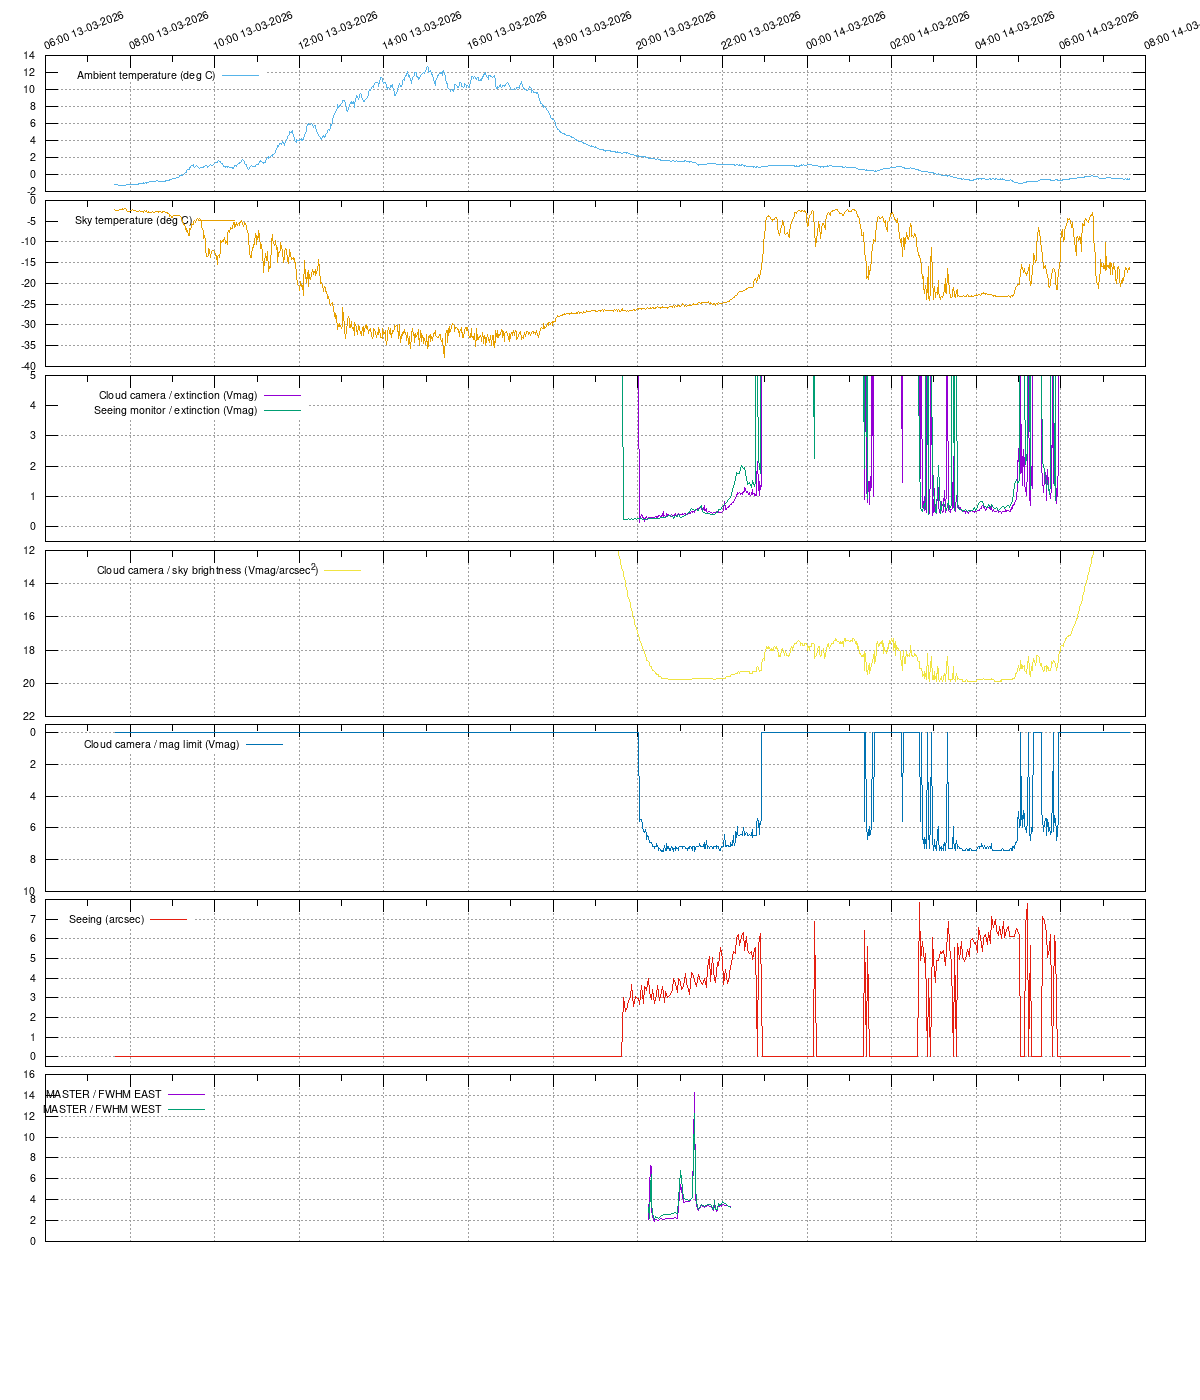
Task: Click the 14:00 13-03-2026 time axis label
Action: pyautogui.click(x=422, y=32)
